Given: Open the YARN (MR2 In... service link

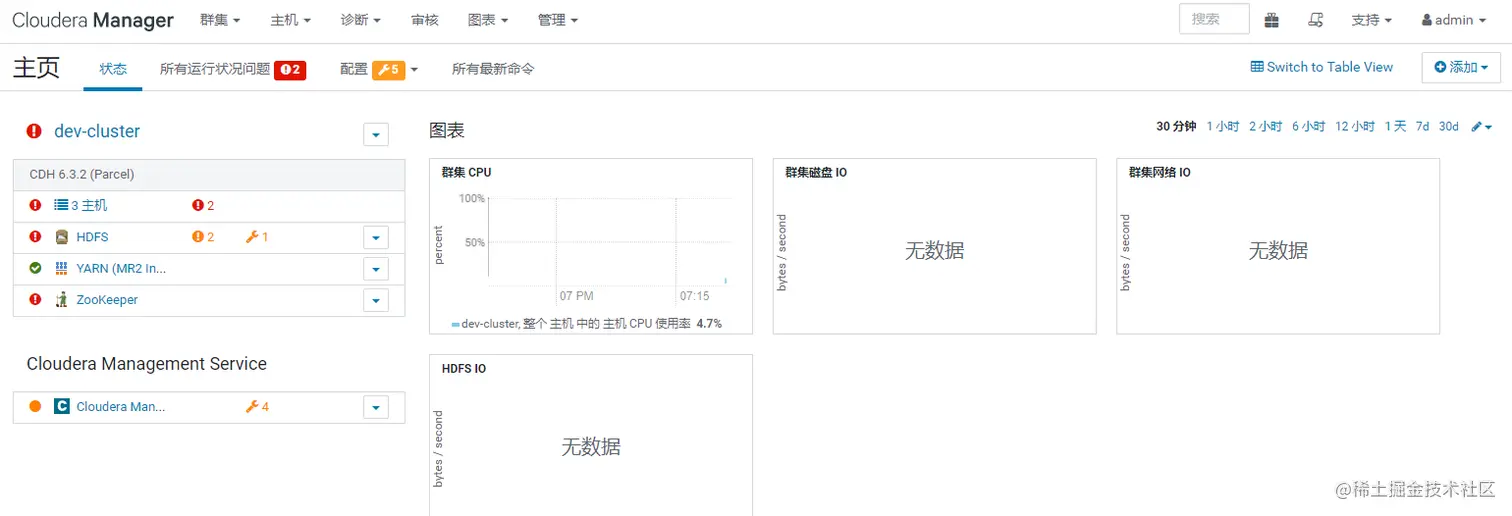Looking at the screenshot, I should 121,268.
